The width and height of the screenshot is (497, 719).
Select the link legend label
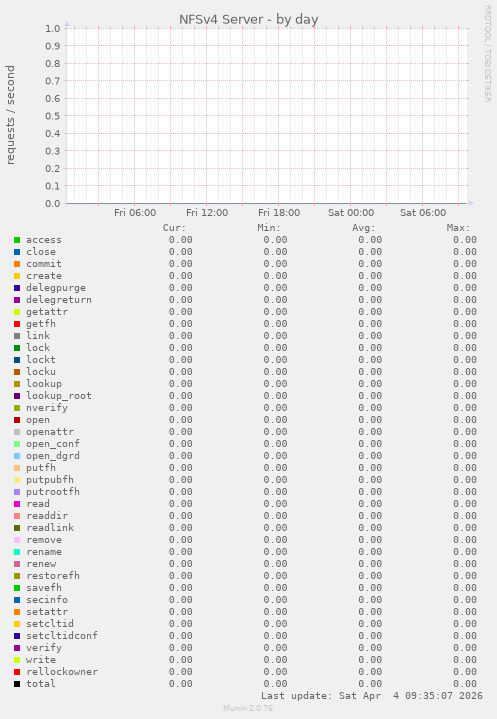pos(38,336)
